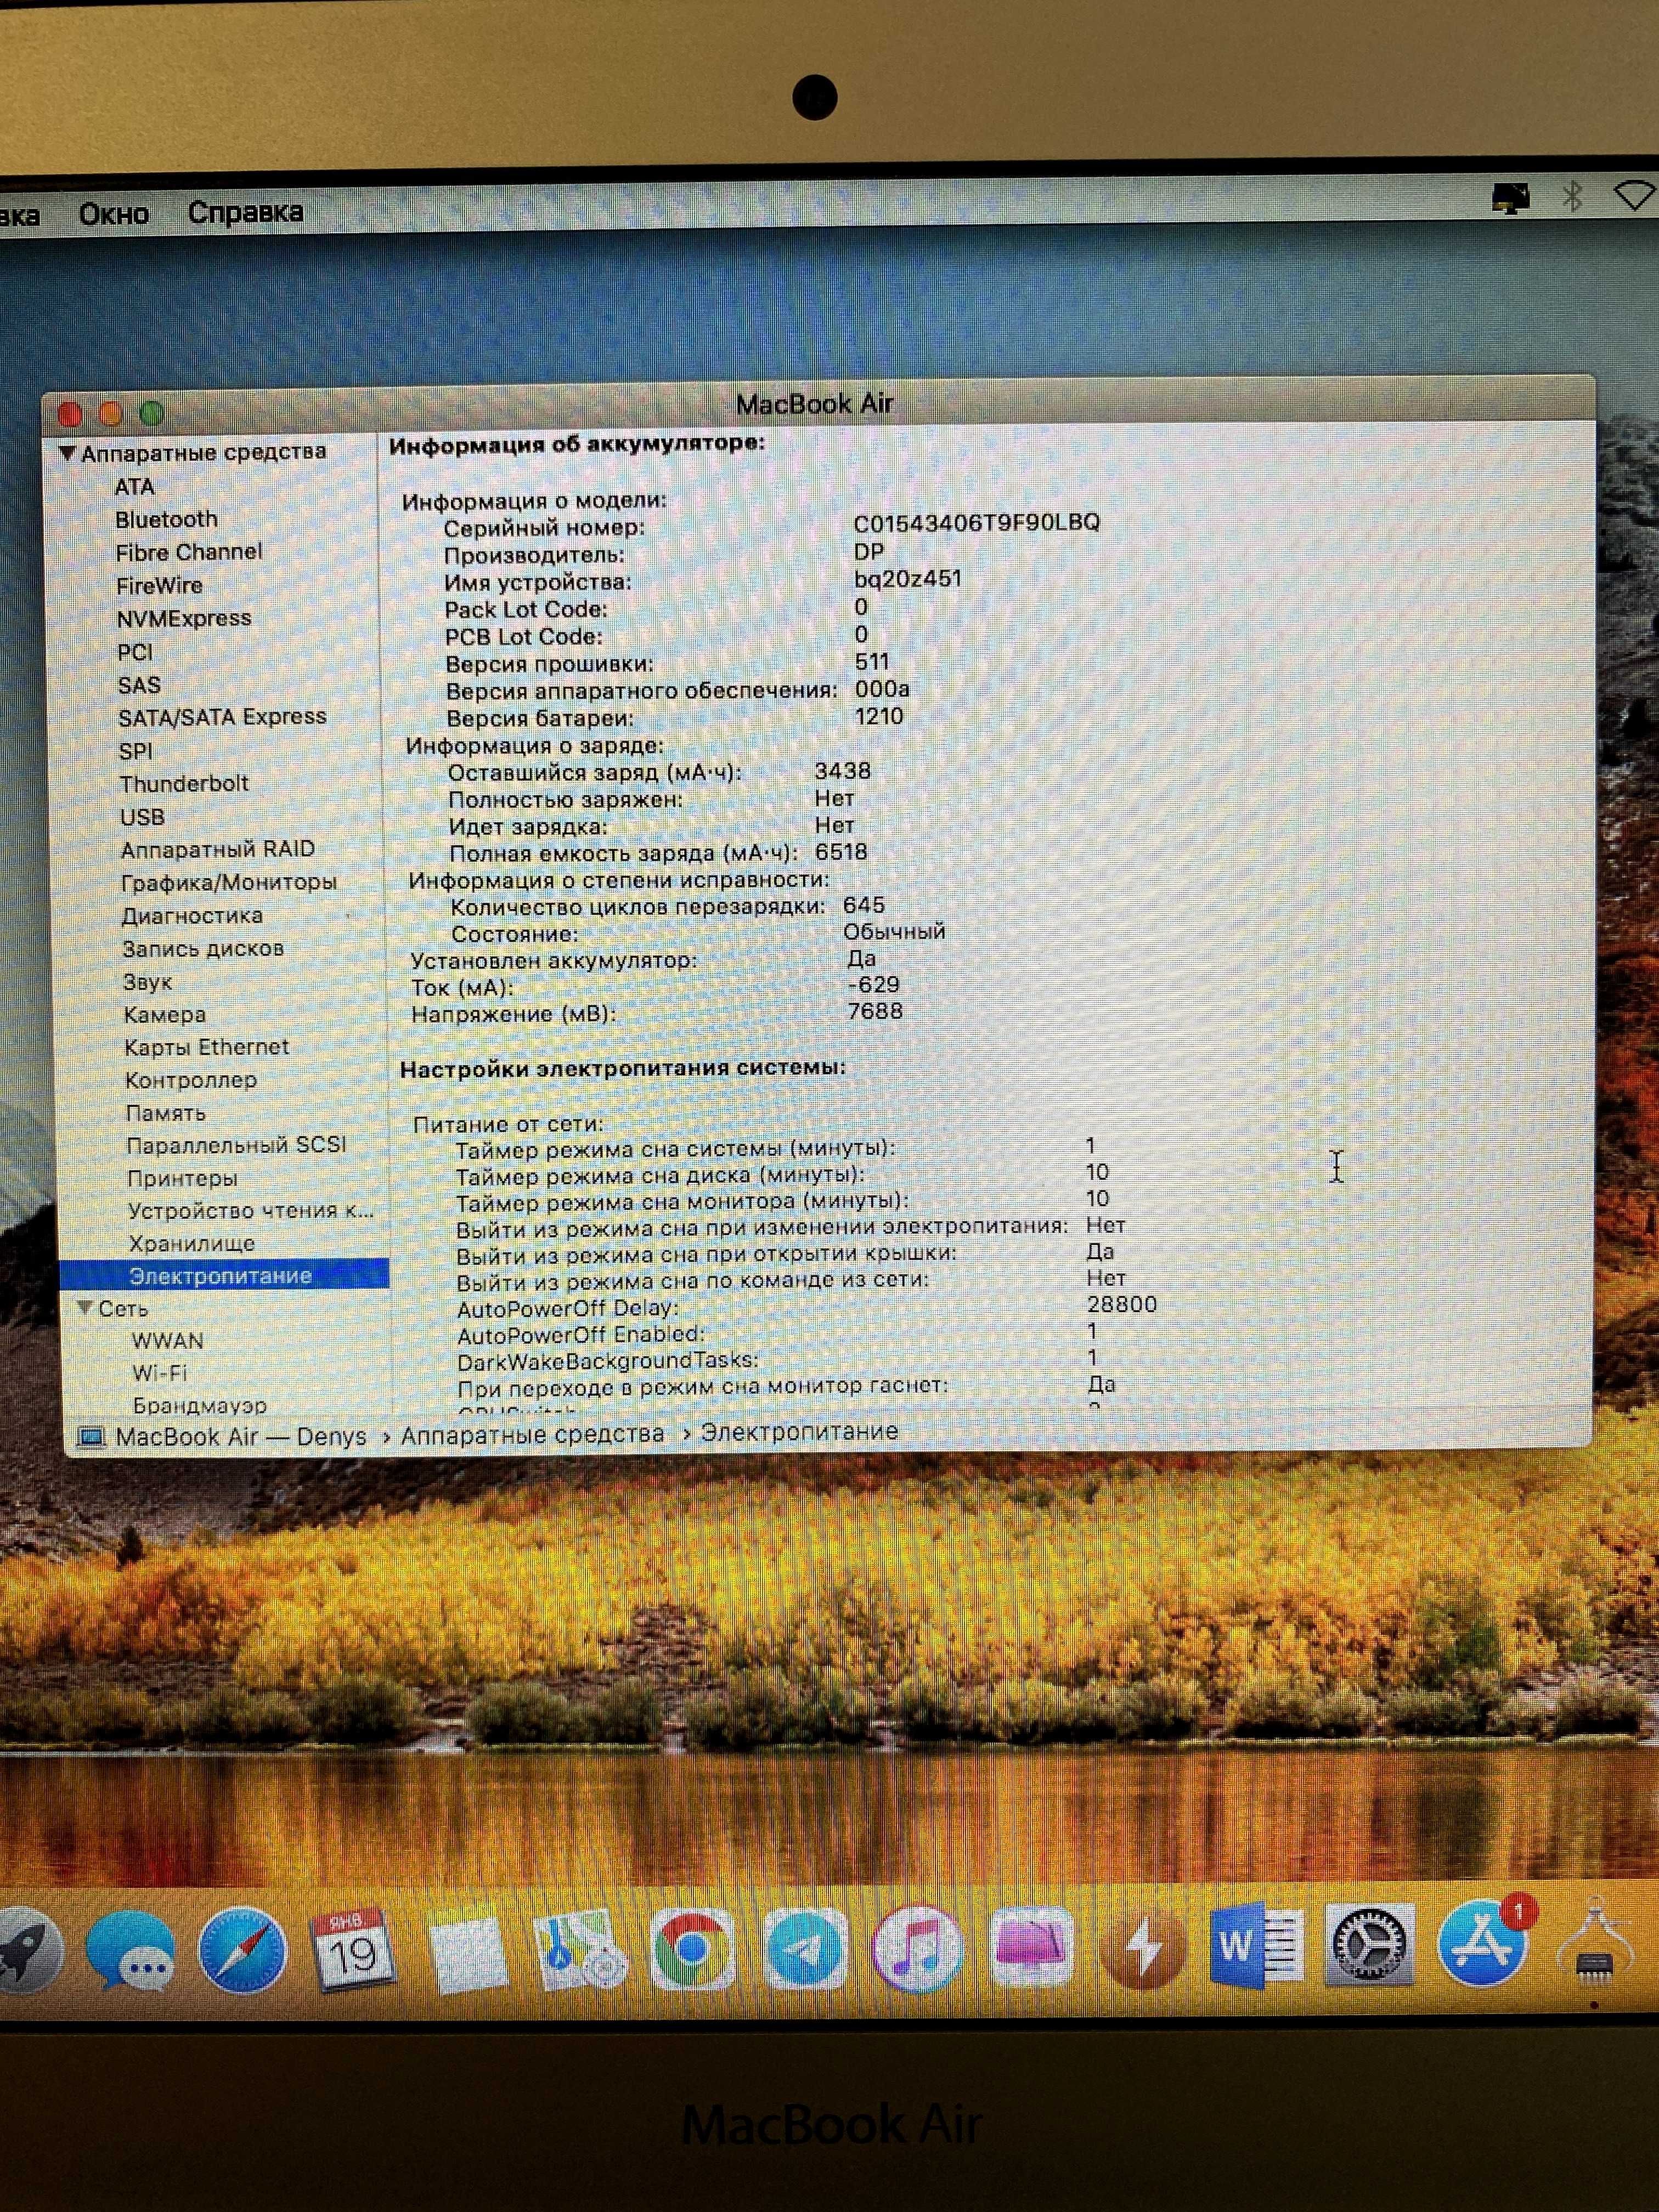Image resolution: width=1659 pixels, height=2212 pixels.
Task: Select SPI in the sidebar
Action: (136, 750)
